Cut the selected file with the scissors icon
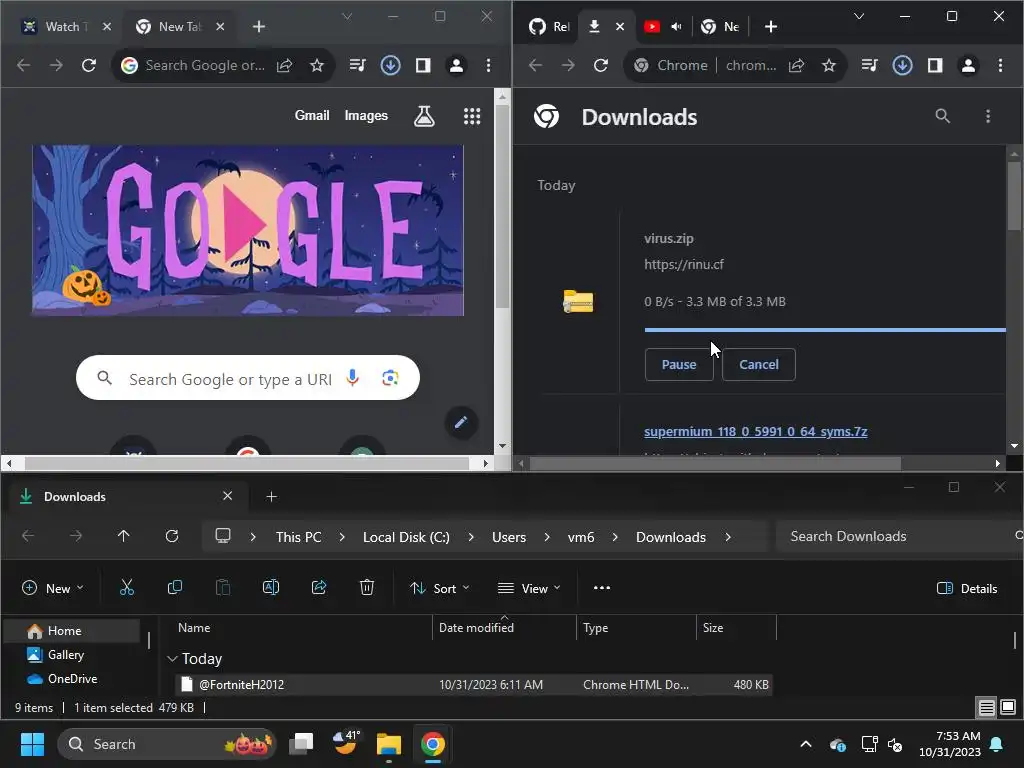Image resolution: width=1024 pixels, height=768 pixels. pyautogui.click(x=127, y=588)
